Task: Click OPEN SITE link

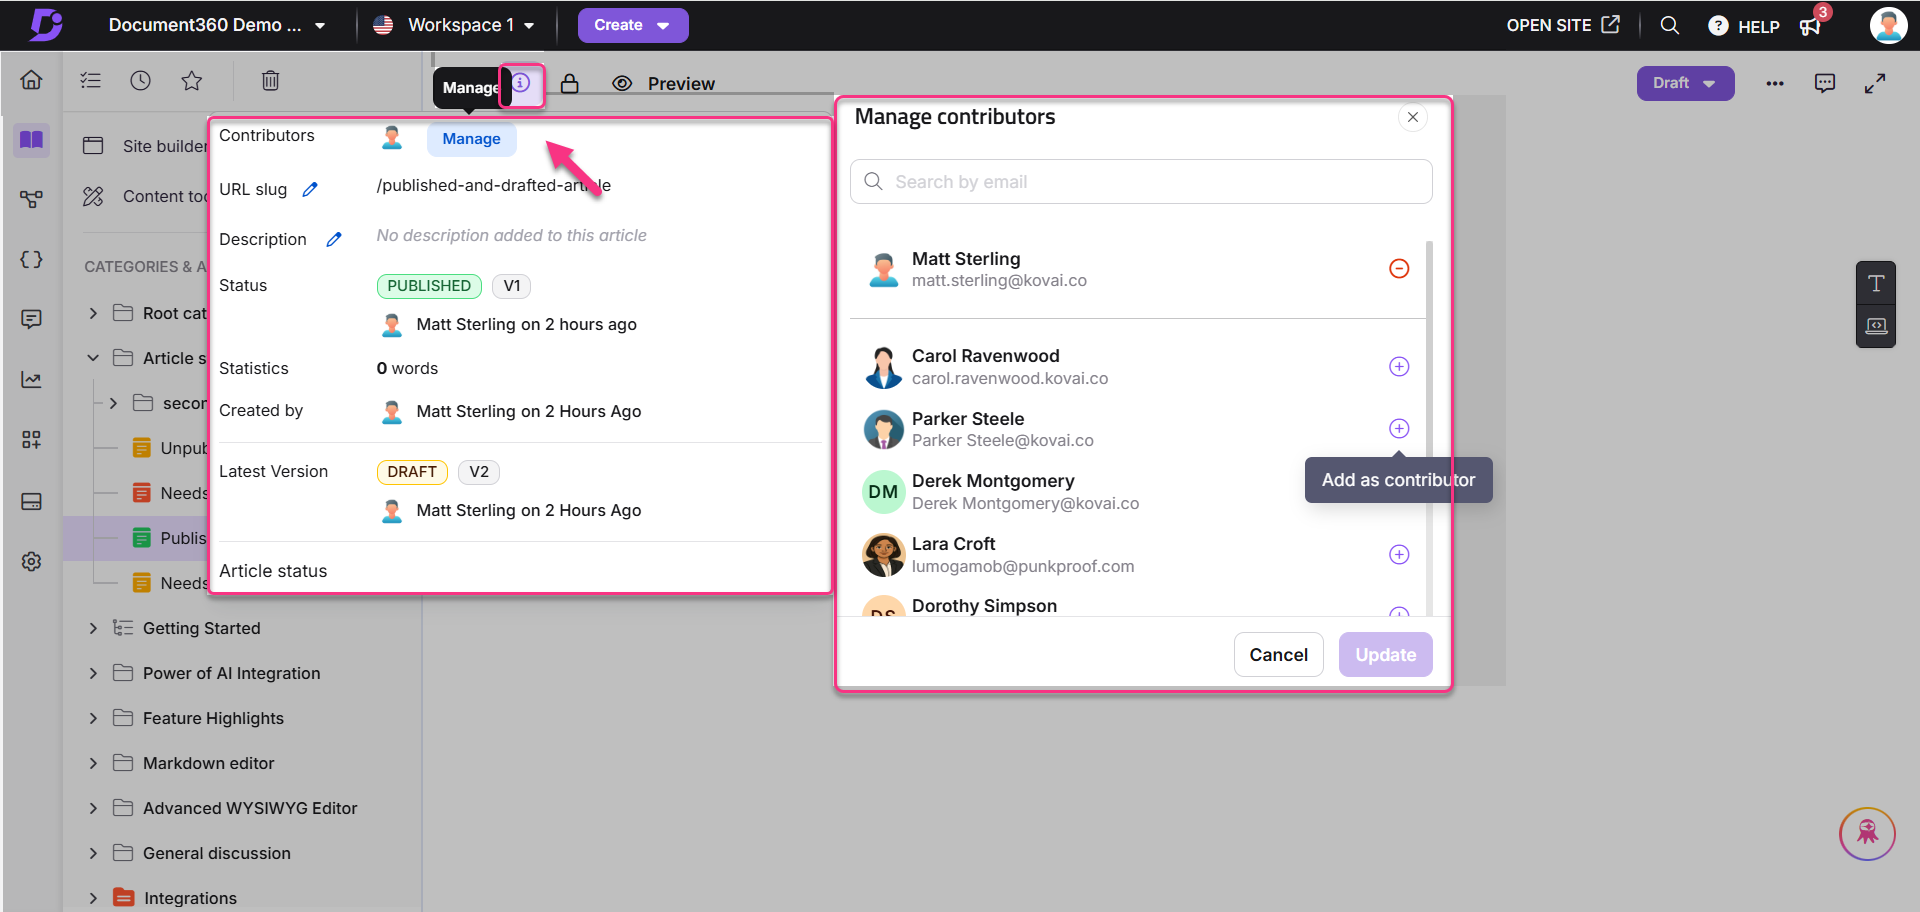Action: (1563, 25)
